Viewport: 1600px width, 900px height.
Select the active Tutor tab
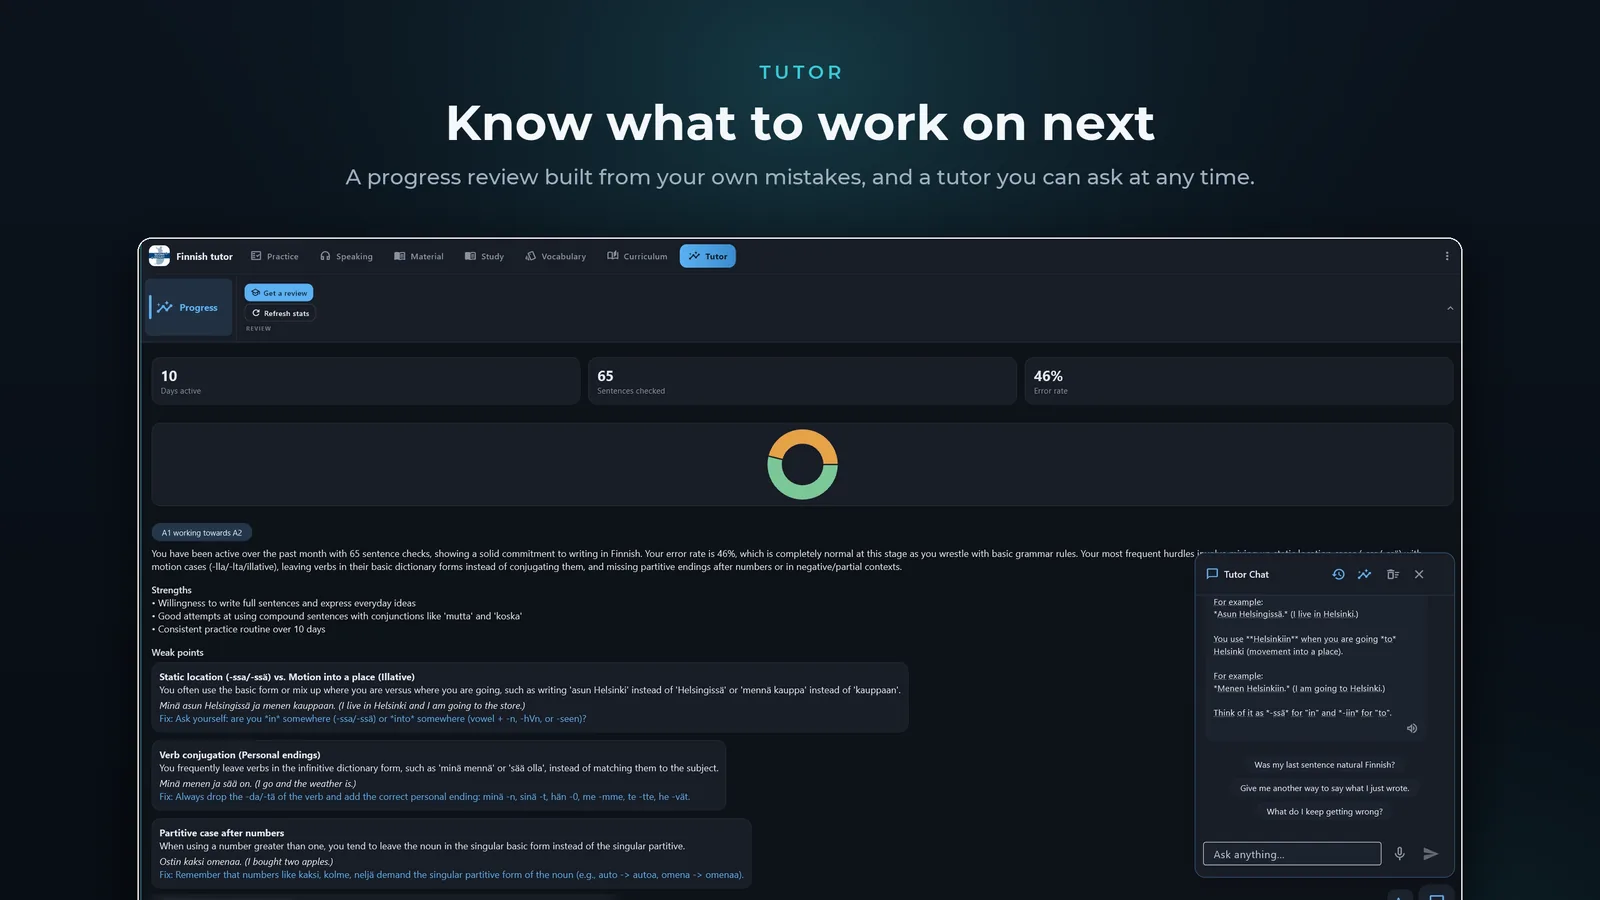708,256
